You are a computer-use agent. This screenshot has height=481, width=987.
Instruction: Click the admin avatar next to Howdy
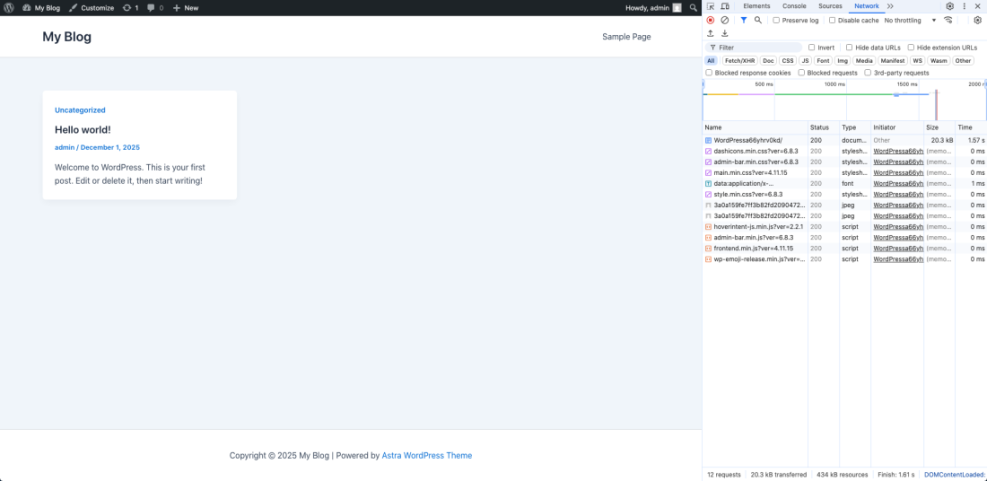tap(677, 8)
